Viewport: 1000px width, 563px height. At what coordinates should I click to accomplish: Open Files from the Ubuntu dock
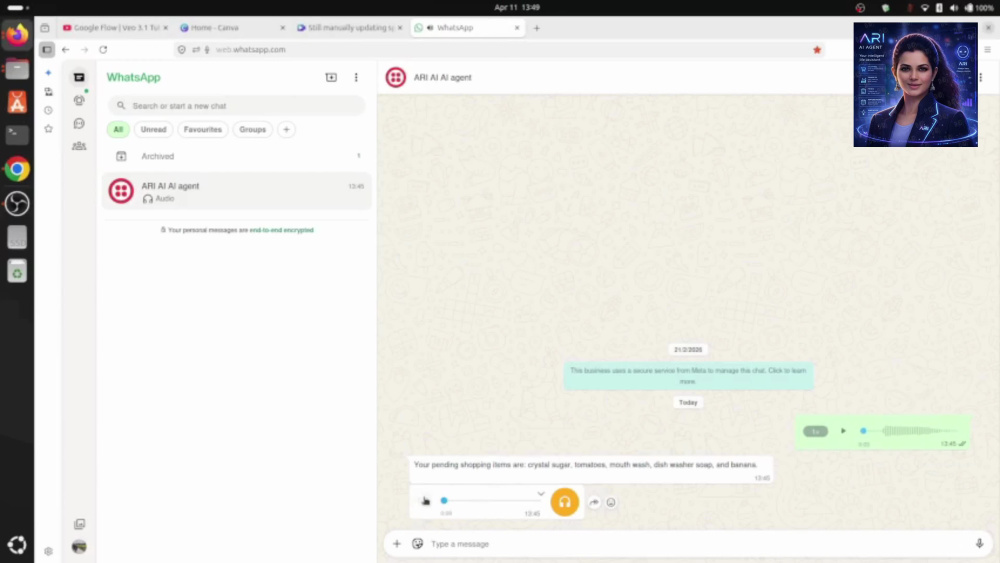[17, 68]
